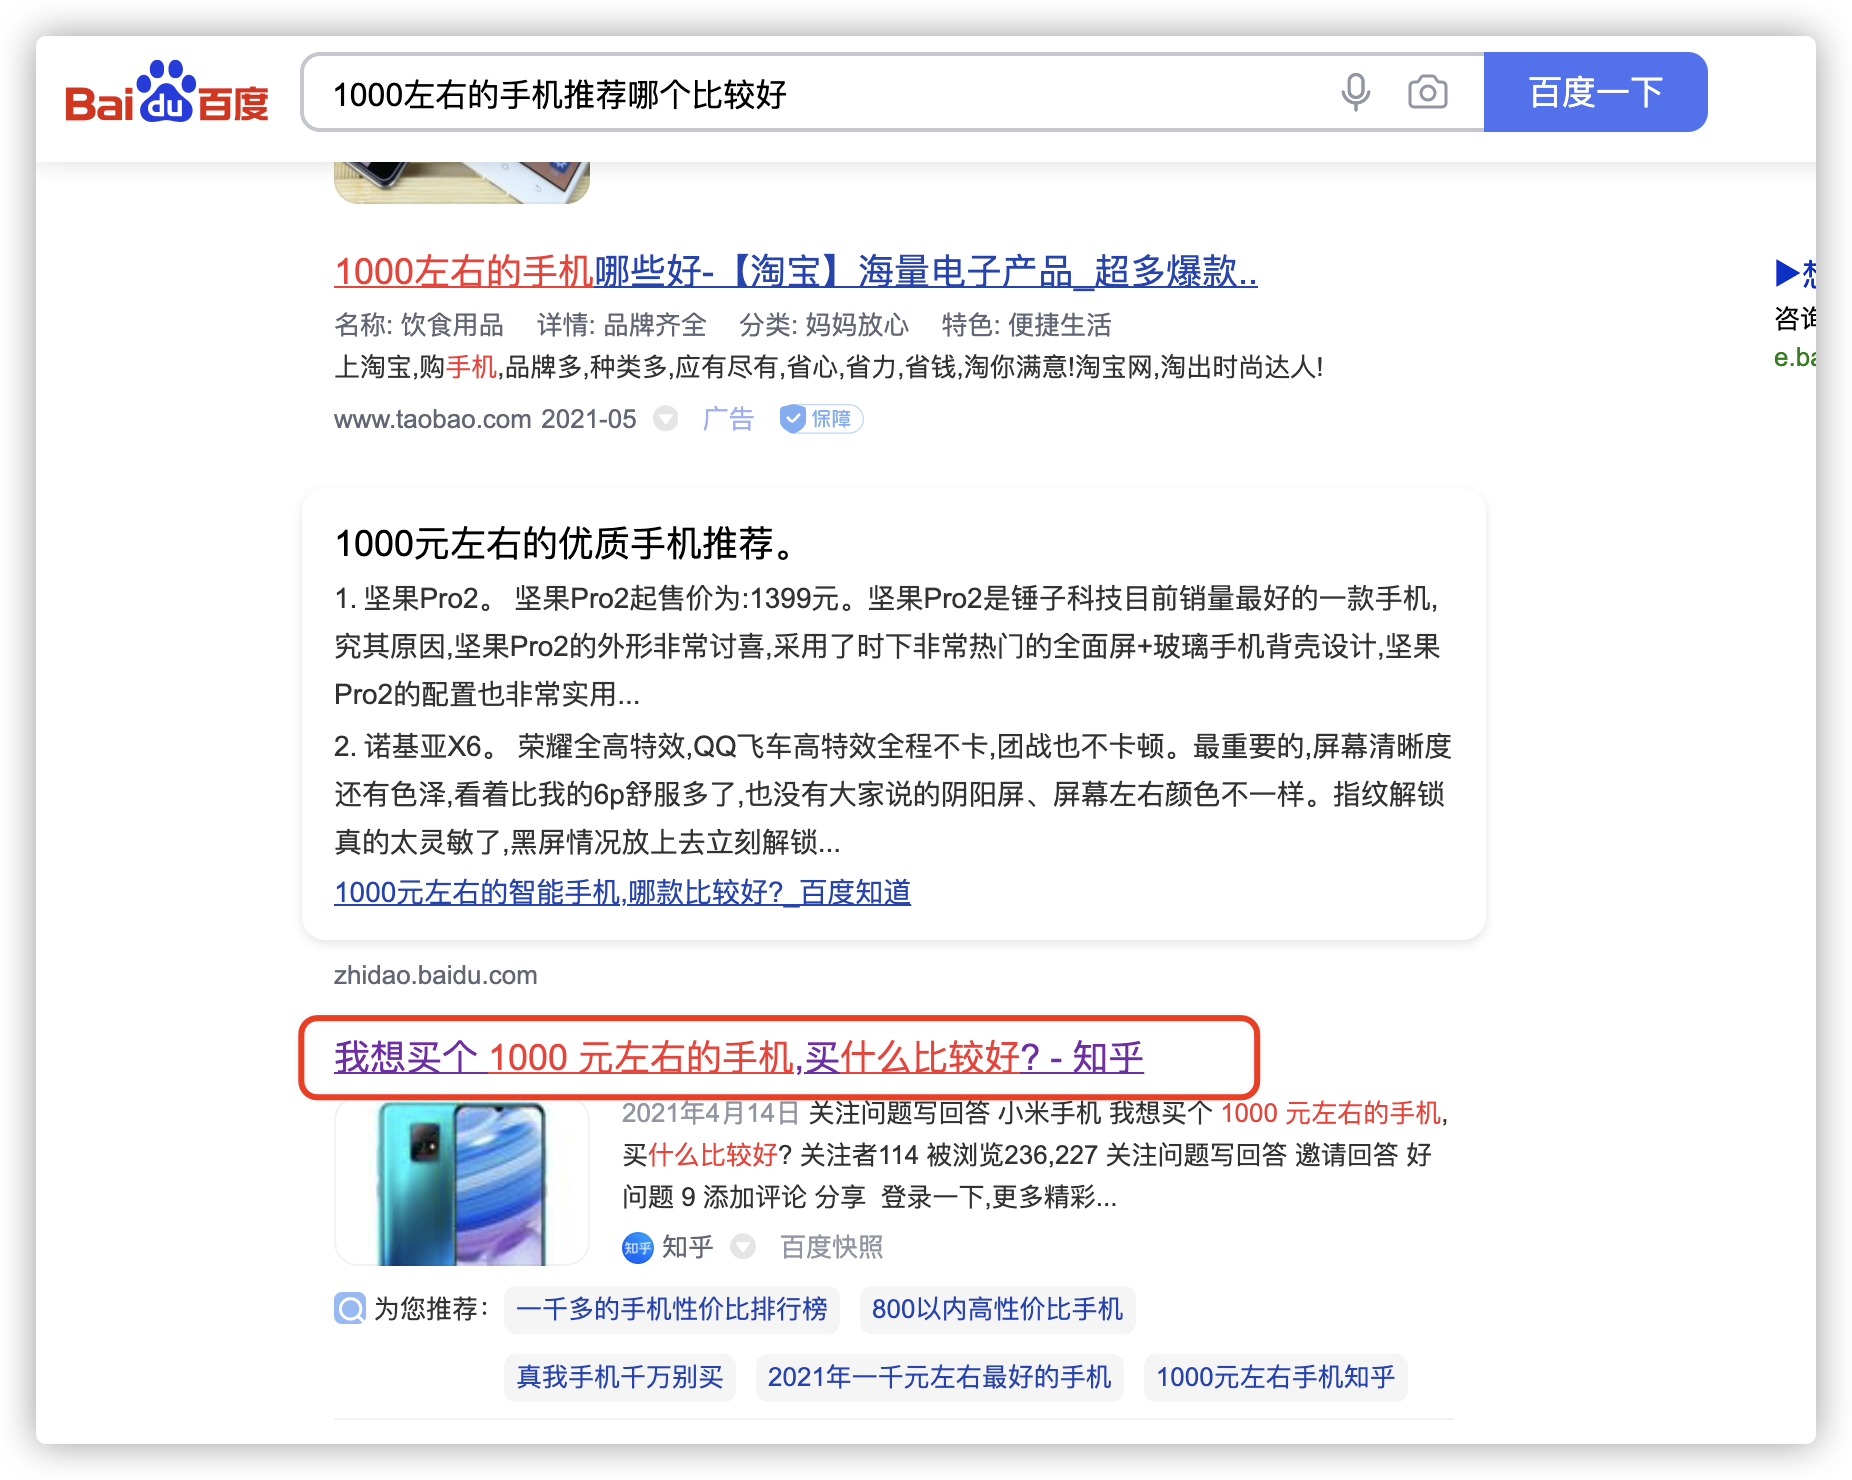The width and height of the screenshot is (1852, 1480).
Task: Open 百度快照 cached page
Action: (x=831, y=1247)
